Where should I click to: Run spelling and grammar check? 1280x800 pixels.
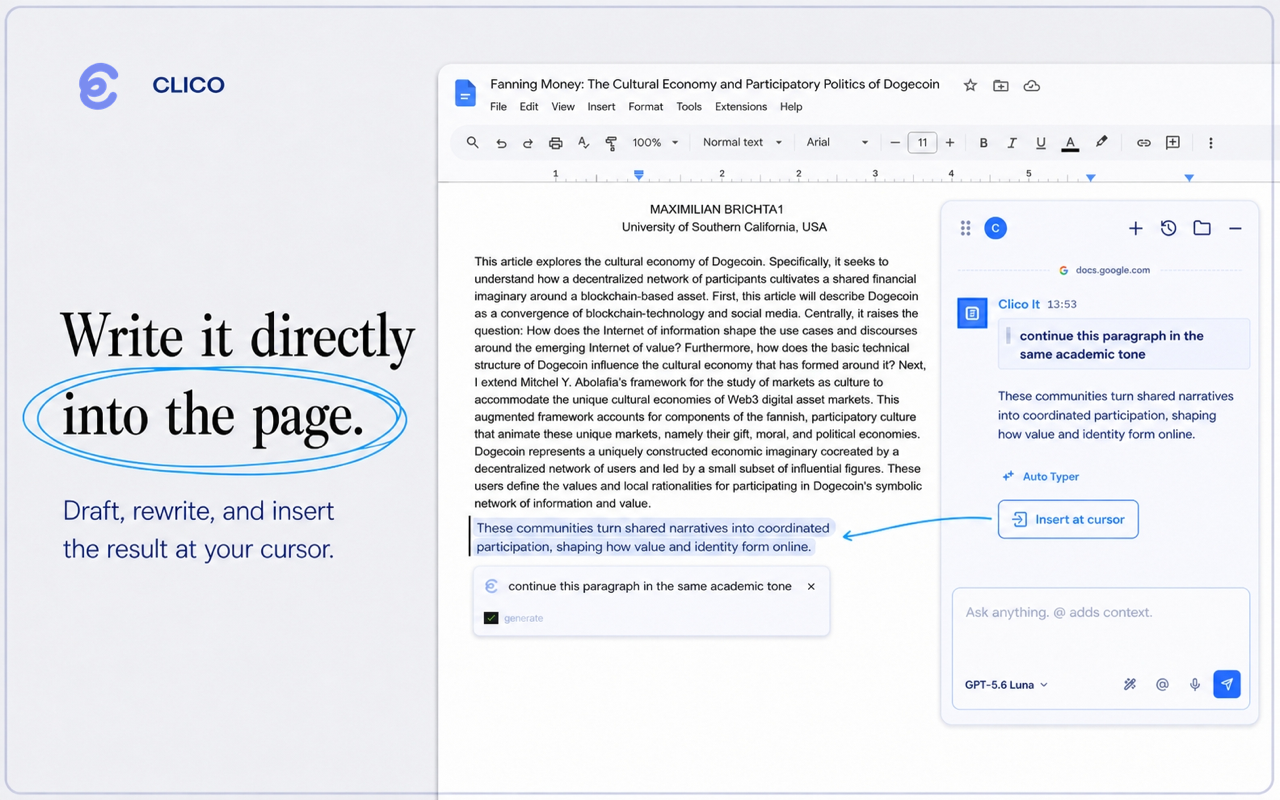pos(584,143)
